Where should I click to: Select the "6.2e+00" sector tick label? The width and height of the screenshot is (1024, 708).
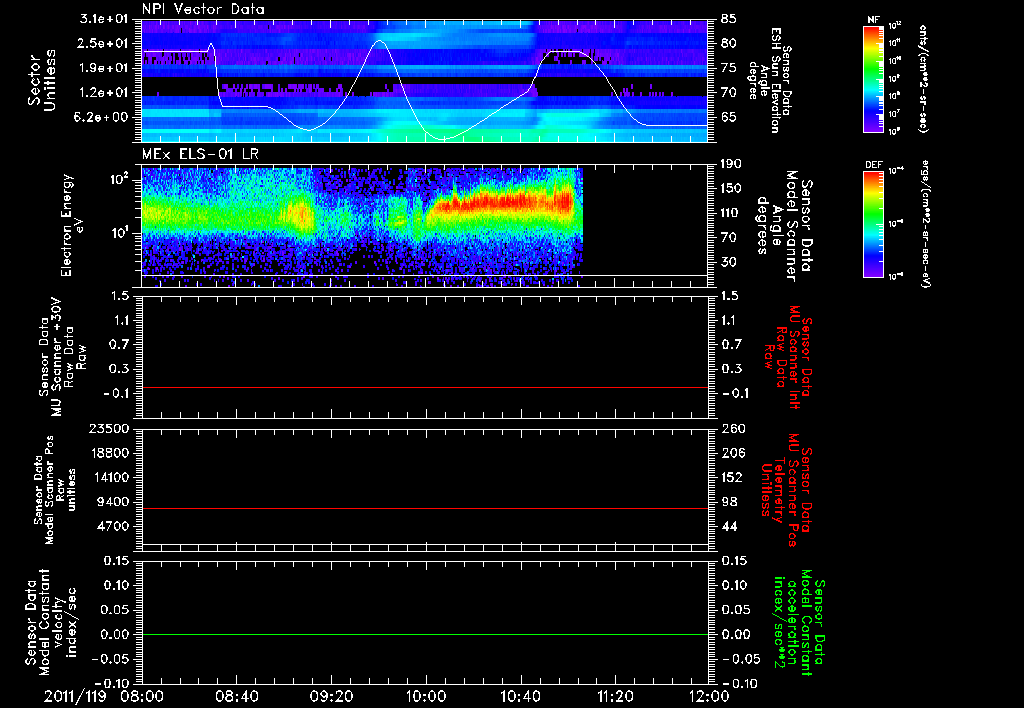click(103, 118)
